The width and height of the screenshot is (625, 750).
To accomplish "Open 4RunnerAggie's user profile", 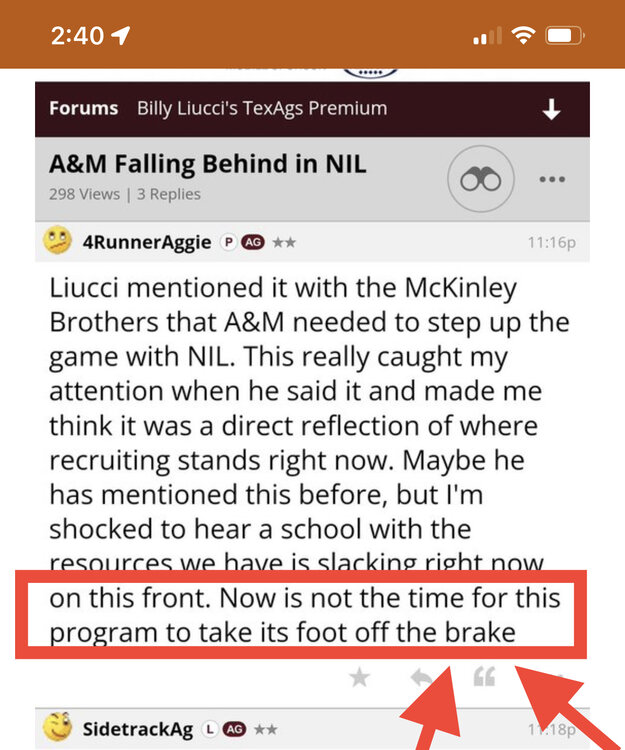I will click(x=147, y=242).
